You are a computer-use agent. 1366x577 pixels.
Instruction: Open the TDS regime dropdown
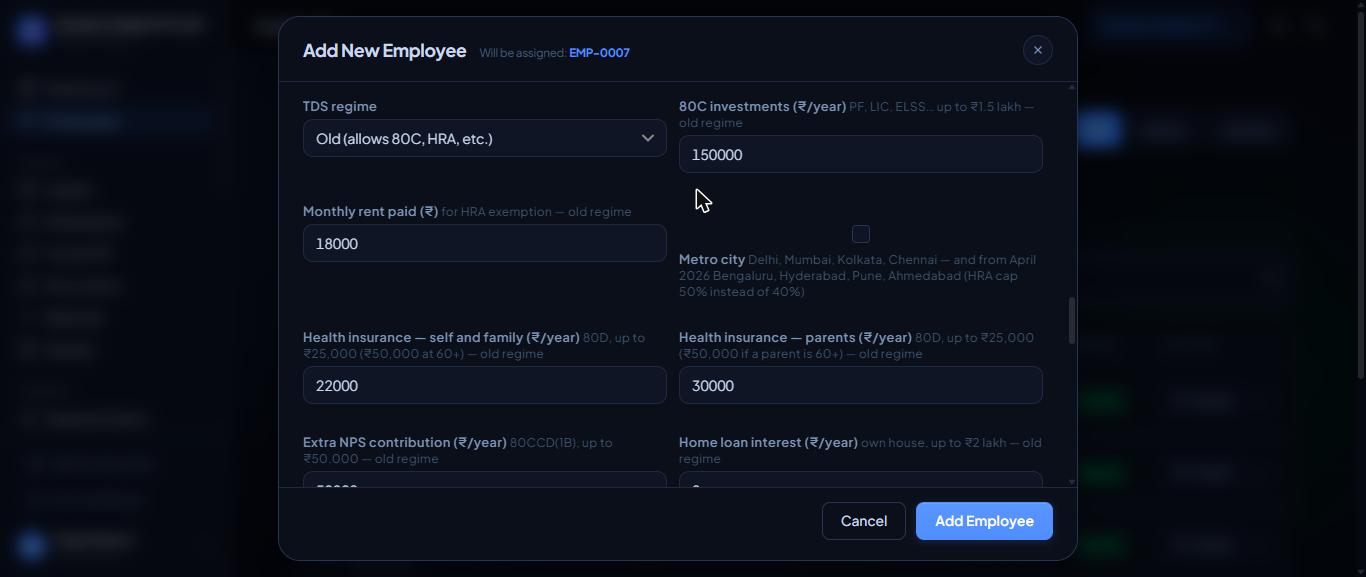pos(485,138)
